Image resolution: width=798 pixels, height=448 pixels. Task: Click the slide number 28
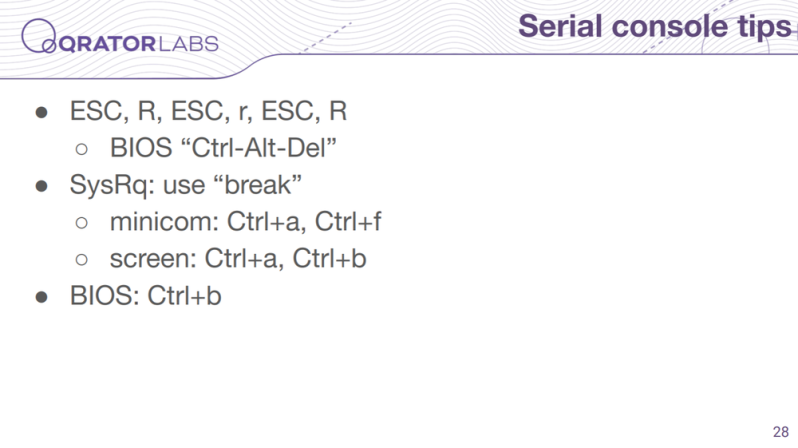781,432
